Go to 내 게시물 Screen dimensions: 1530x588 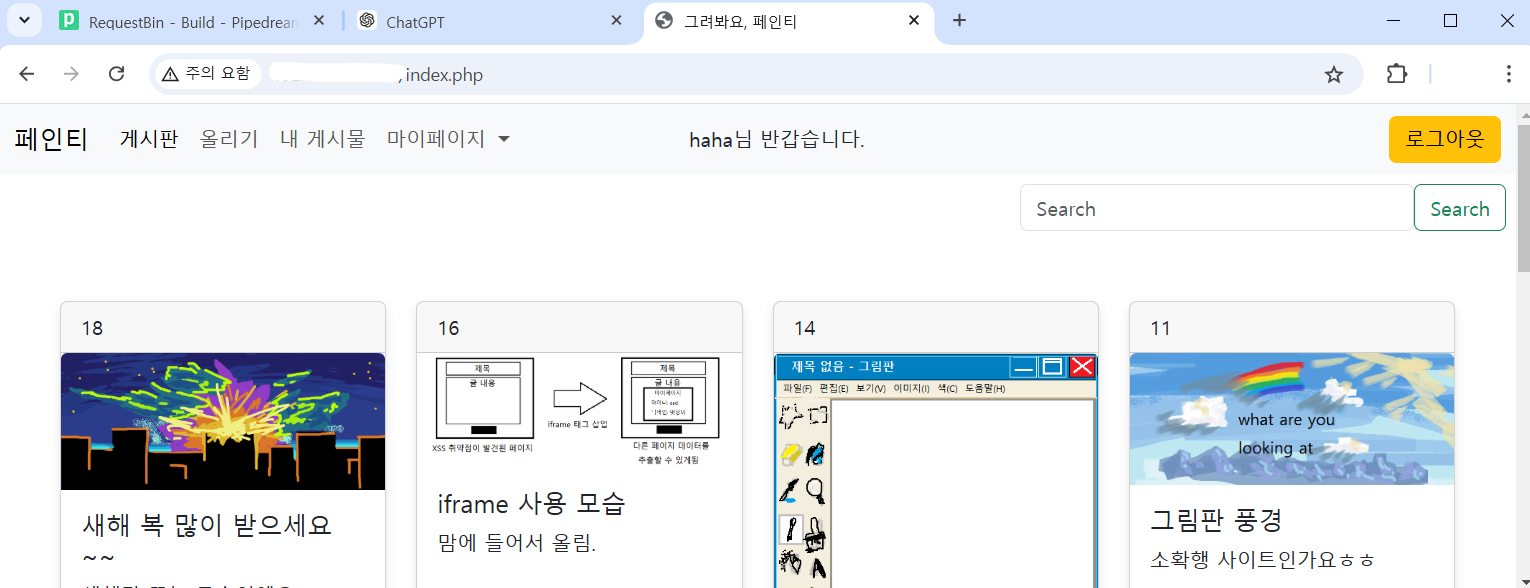pos(323,139)
